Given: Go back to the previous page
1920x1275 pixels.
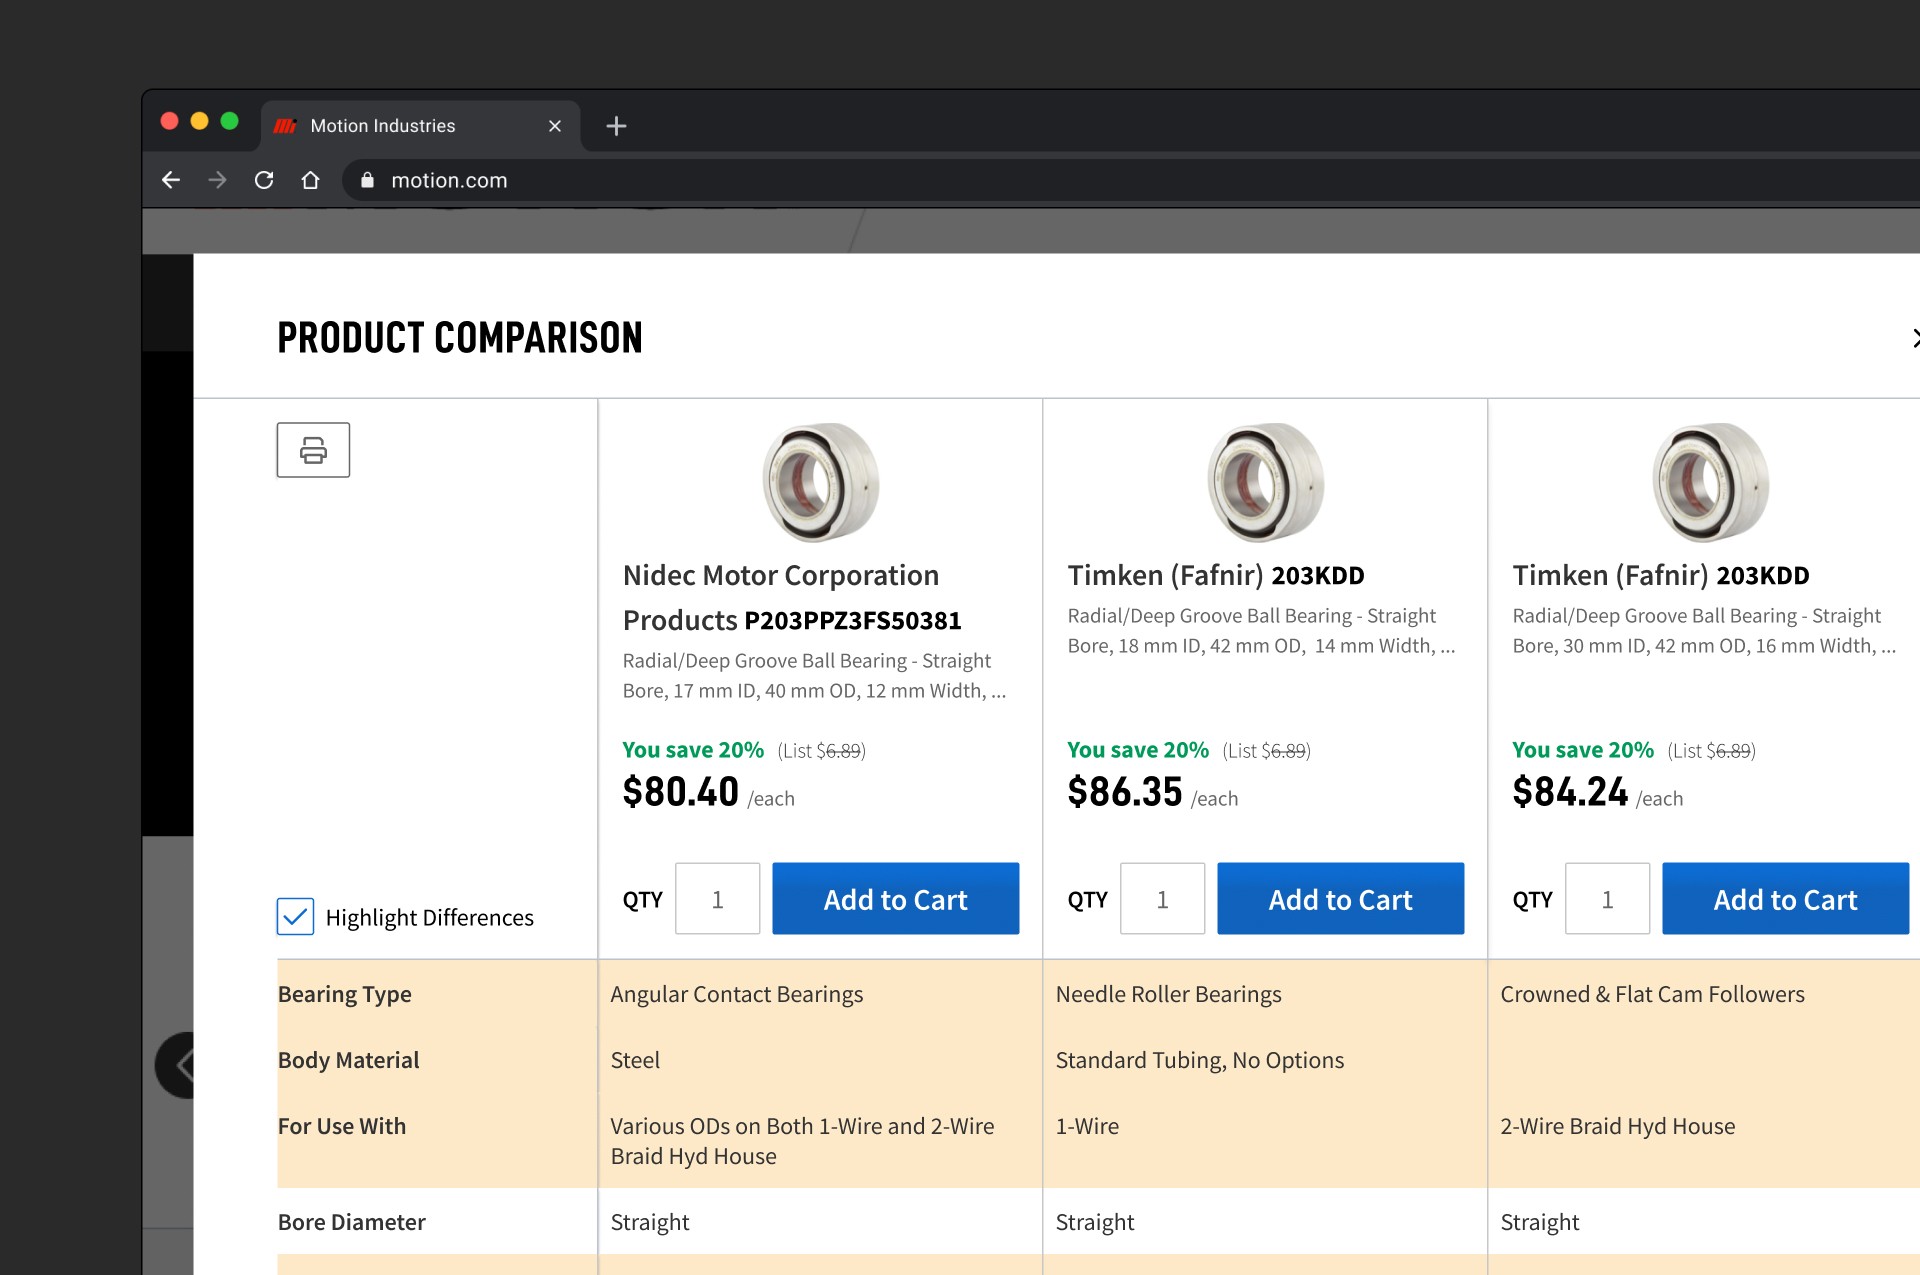Looking at the screenshot, I should click(x=171, y=180).
